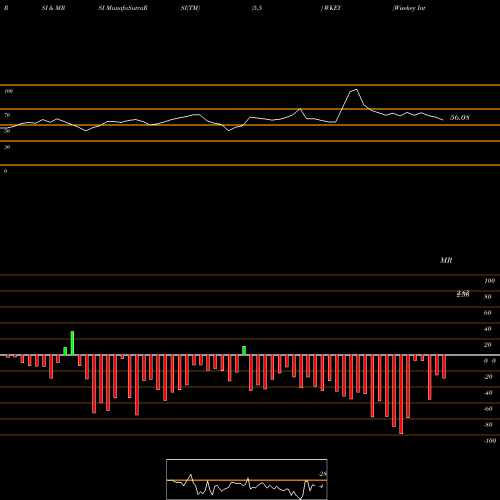The width and height of the screenshot is (500, 500).
Task: Click the MR right-axis label -20
Action: (x=488, y=377)
